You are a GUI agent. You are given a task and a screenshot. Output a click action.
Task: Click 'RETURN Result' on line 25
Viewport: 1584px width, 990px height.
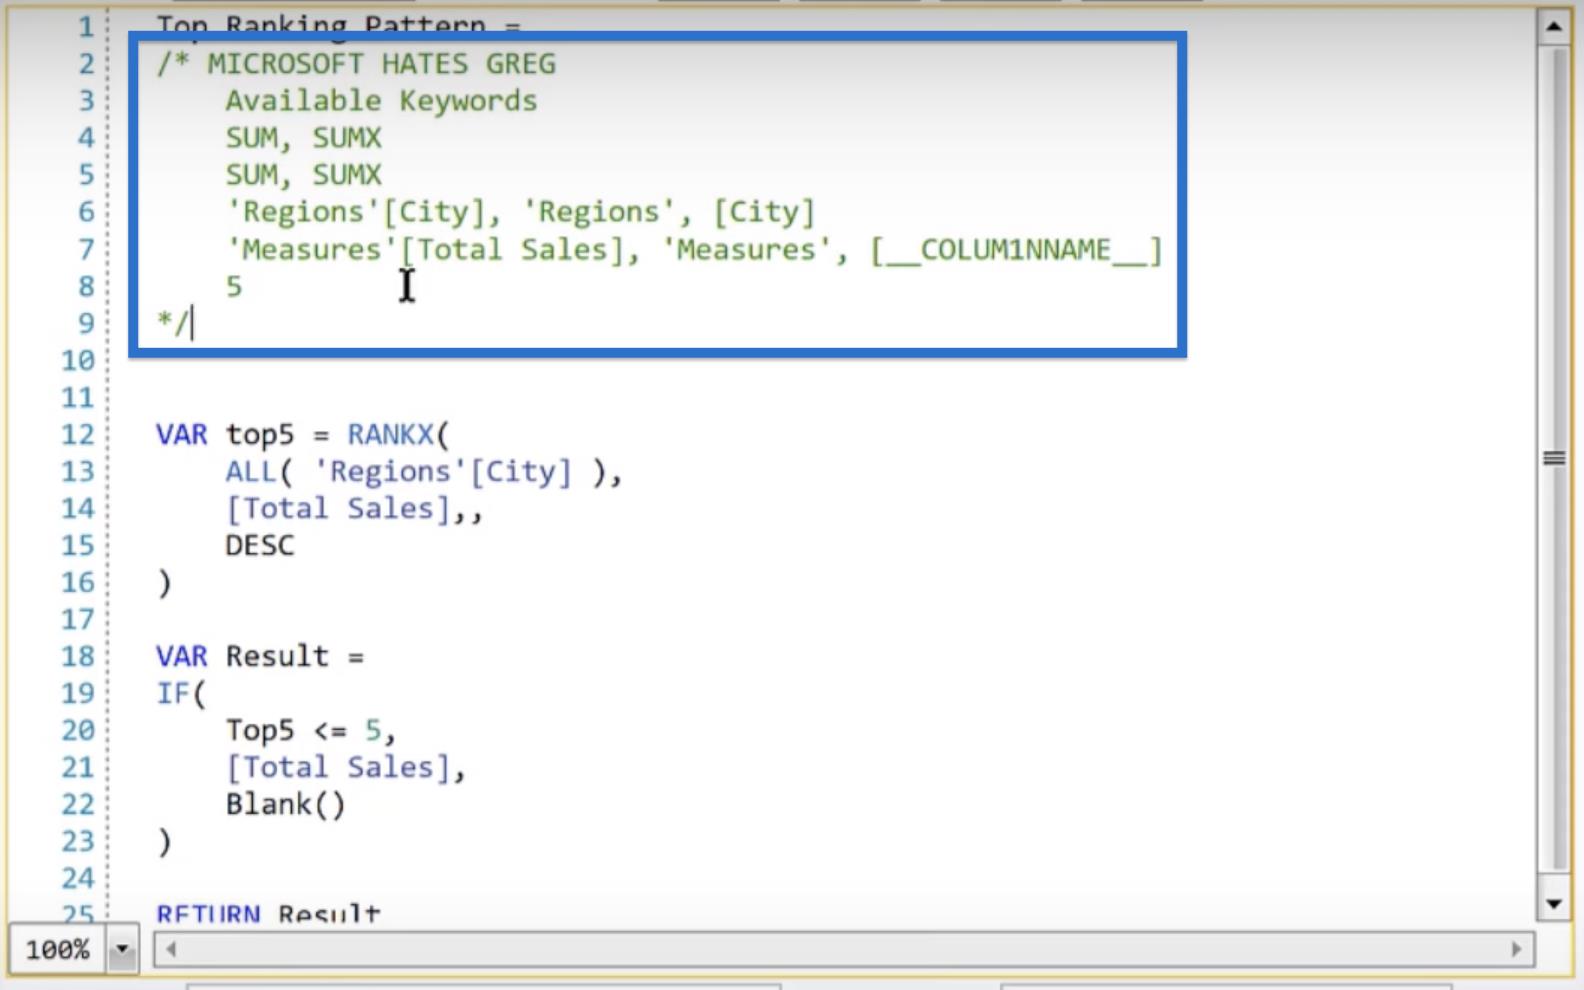coord(268,914)
